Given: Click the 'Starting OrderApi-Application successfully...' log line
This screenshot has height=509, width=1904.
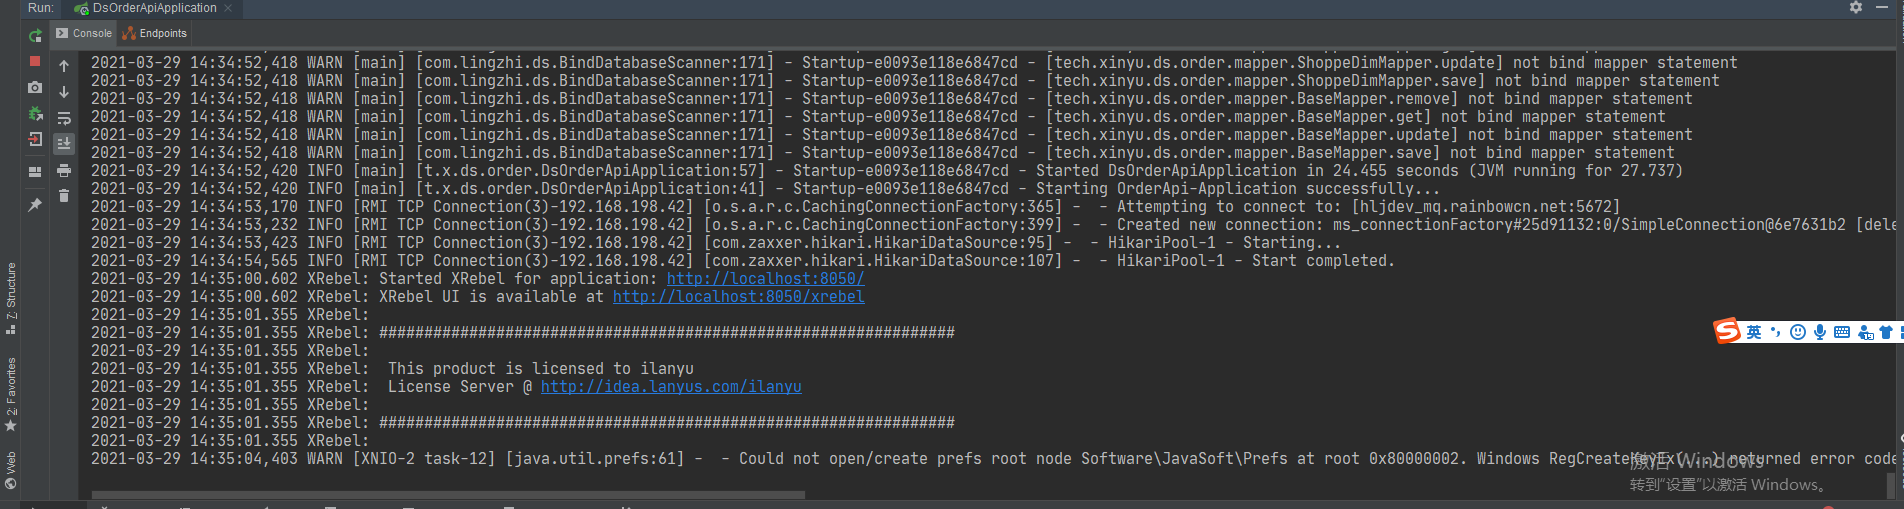Looking at the screenshot, I should tap(766, 189).
